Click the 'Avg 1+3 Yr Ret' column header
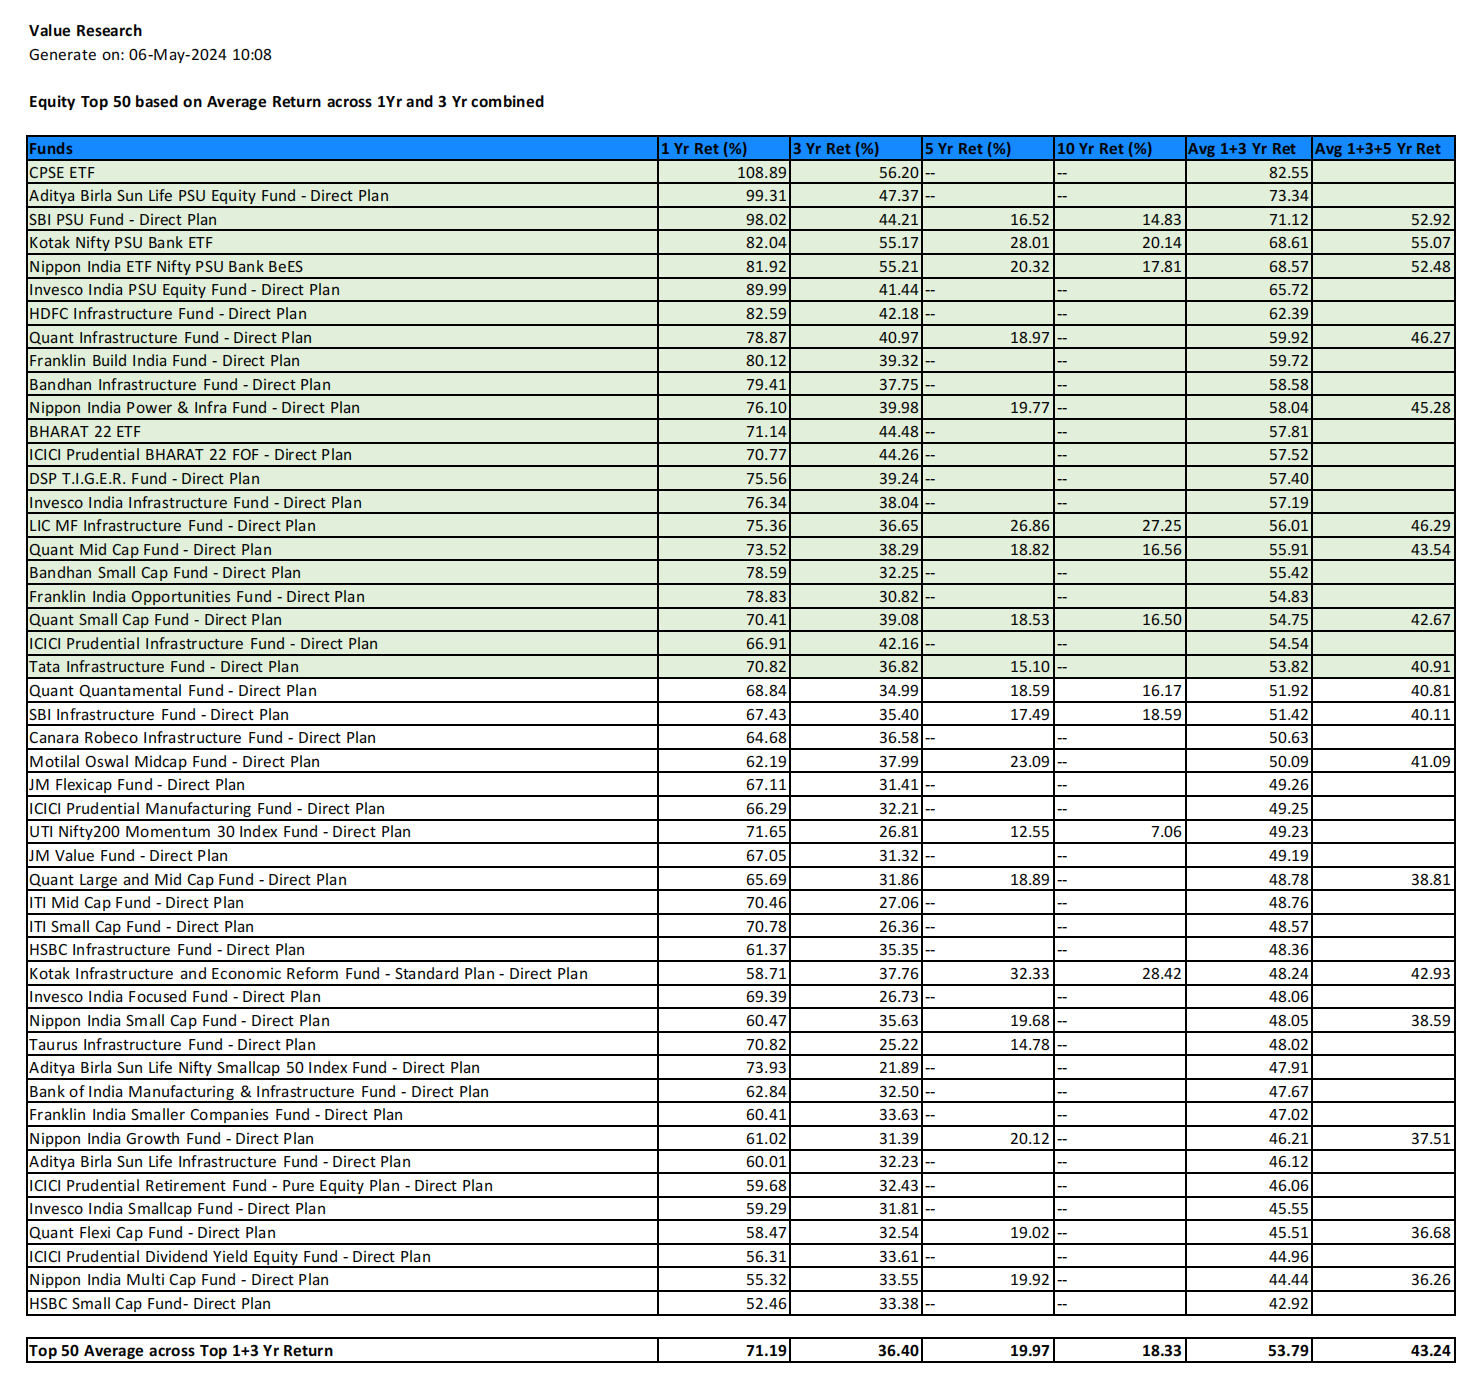The height and width of the screenshot is (1384, 1472). click(1249, 148)
